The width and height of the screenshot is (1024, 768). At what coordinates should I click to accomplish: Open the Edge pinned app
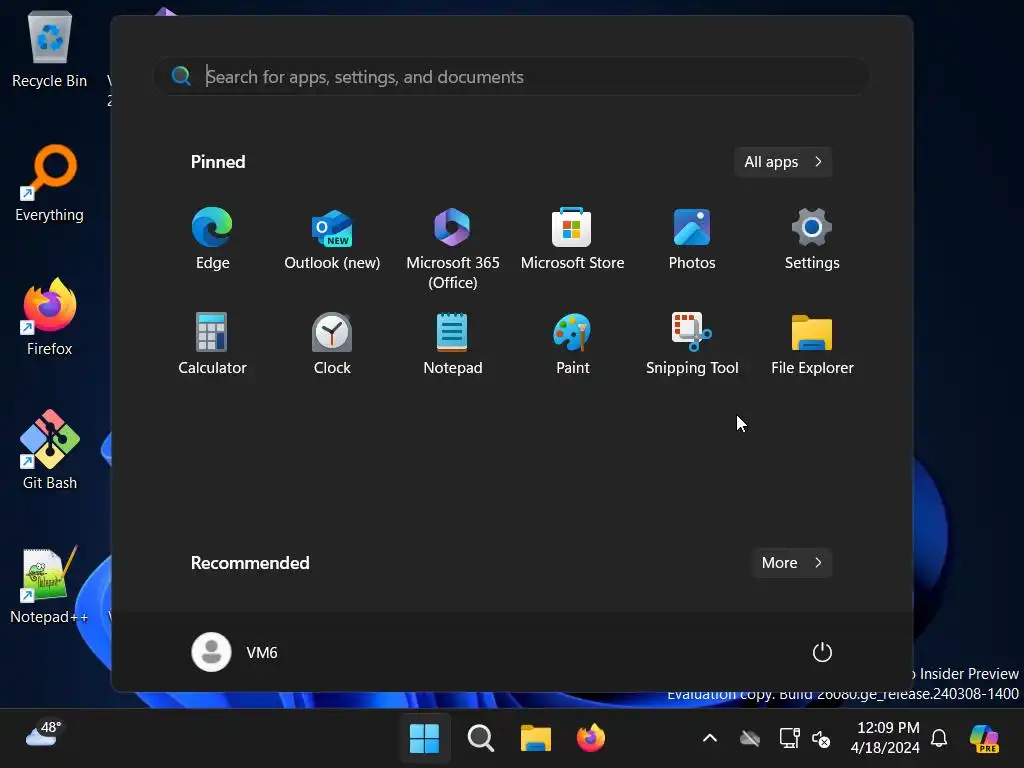tap(212, 239)
